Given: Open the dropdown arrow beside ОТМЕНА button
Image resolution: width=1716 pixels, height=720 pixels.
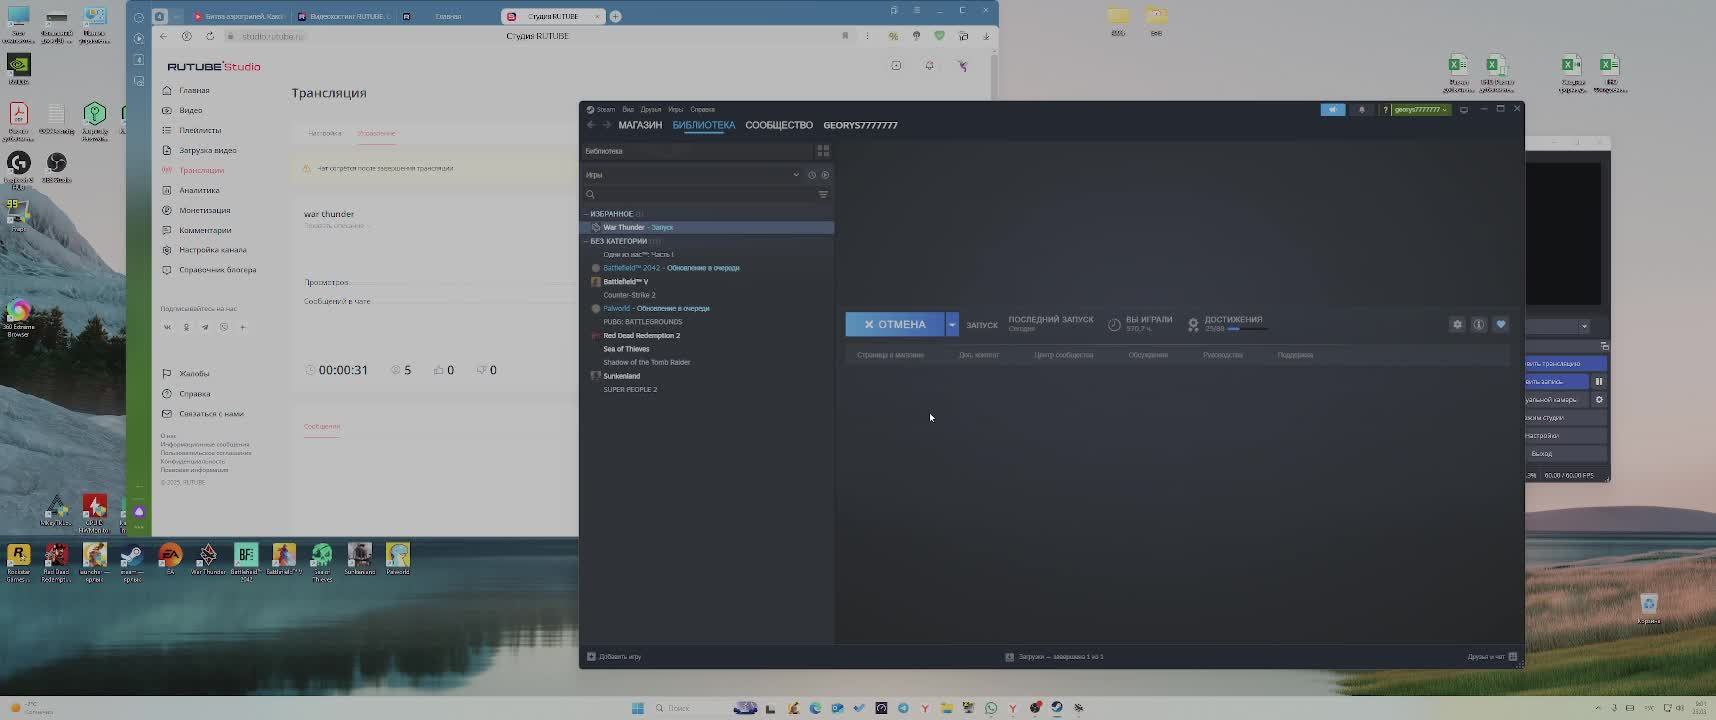Looking at the screenshot, I should point(952,324).
